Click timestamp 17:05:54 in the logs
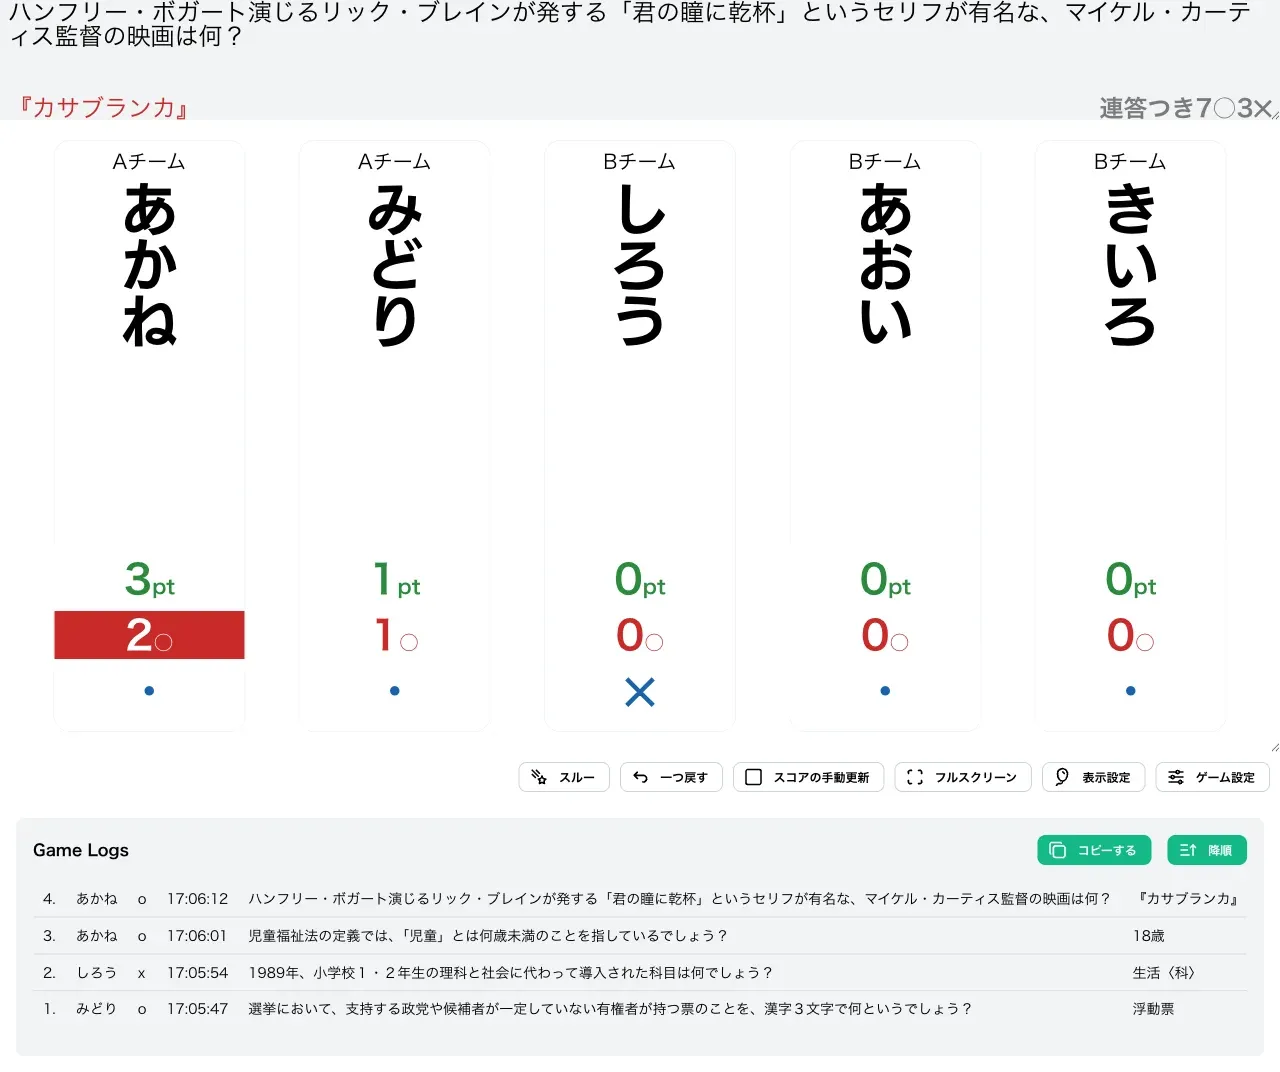The height and width of the screenshot is (1072, 1280). click(x=198, y=973)
